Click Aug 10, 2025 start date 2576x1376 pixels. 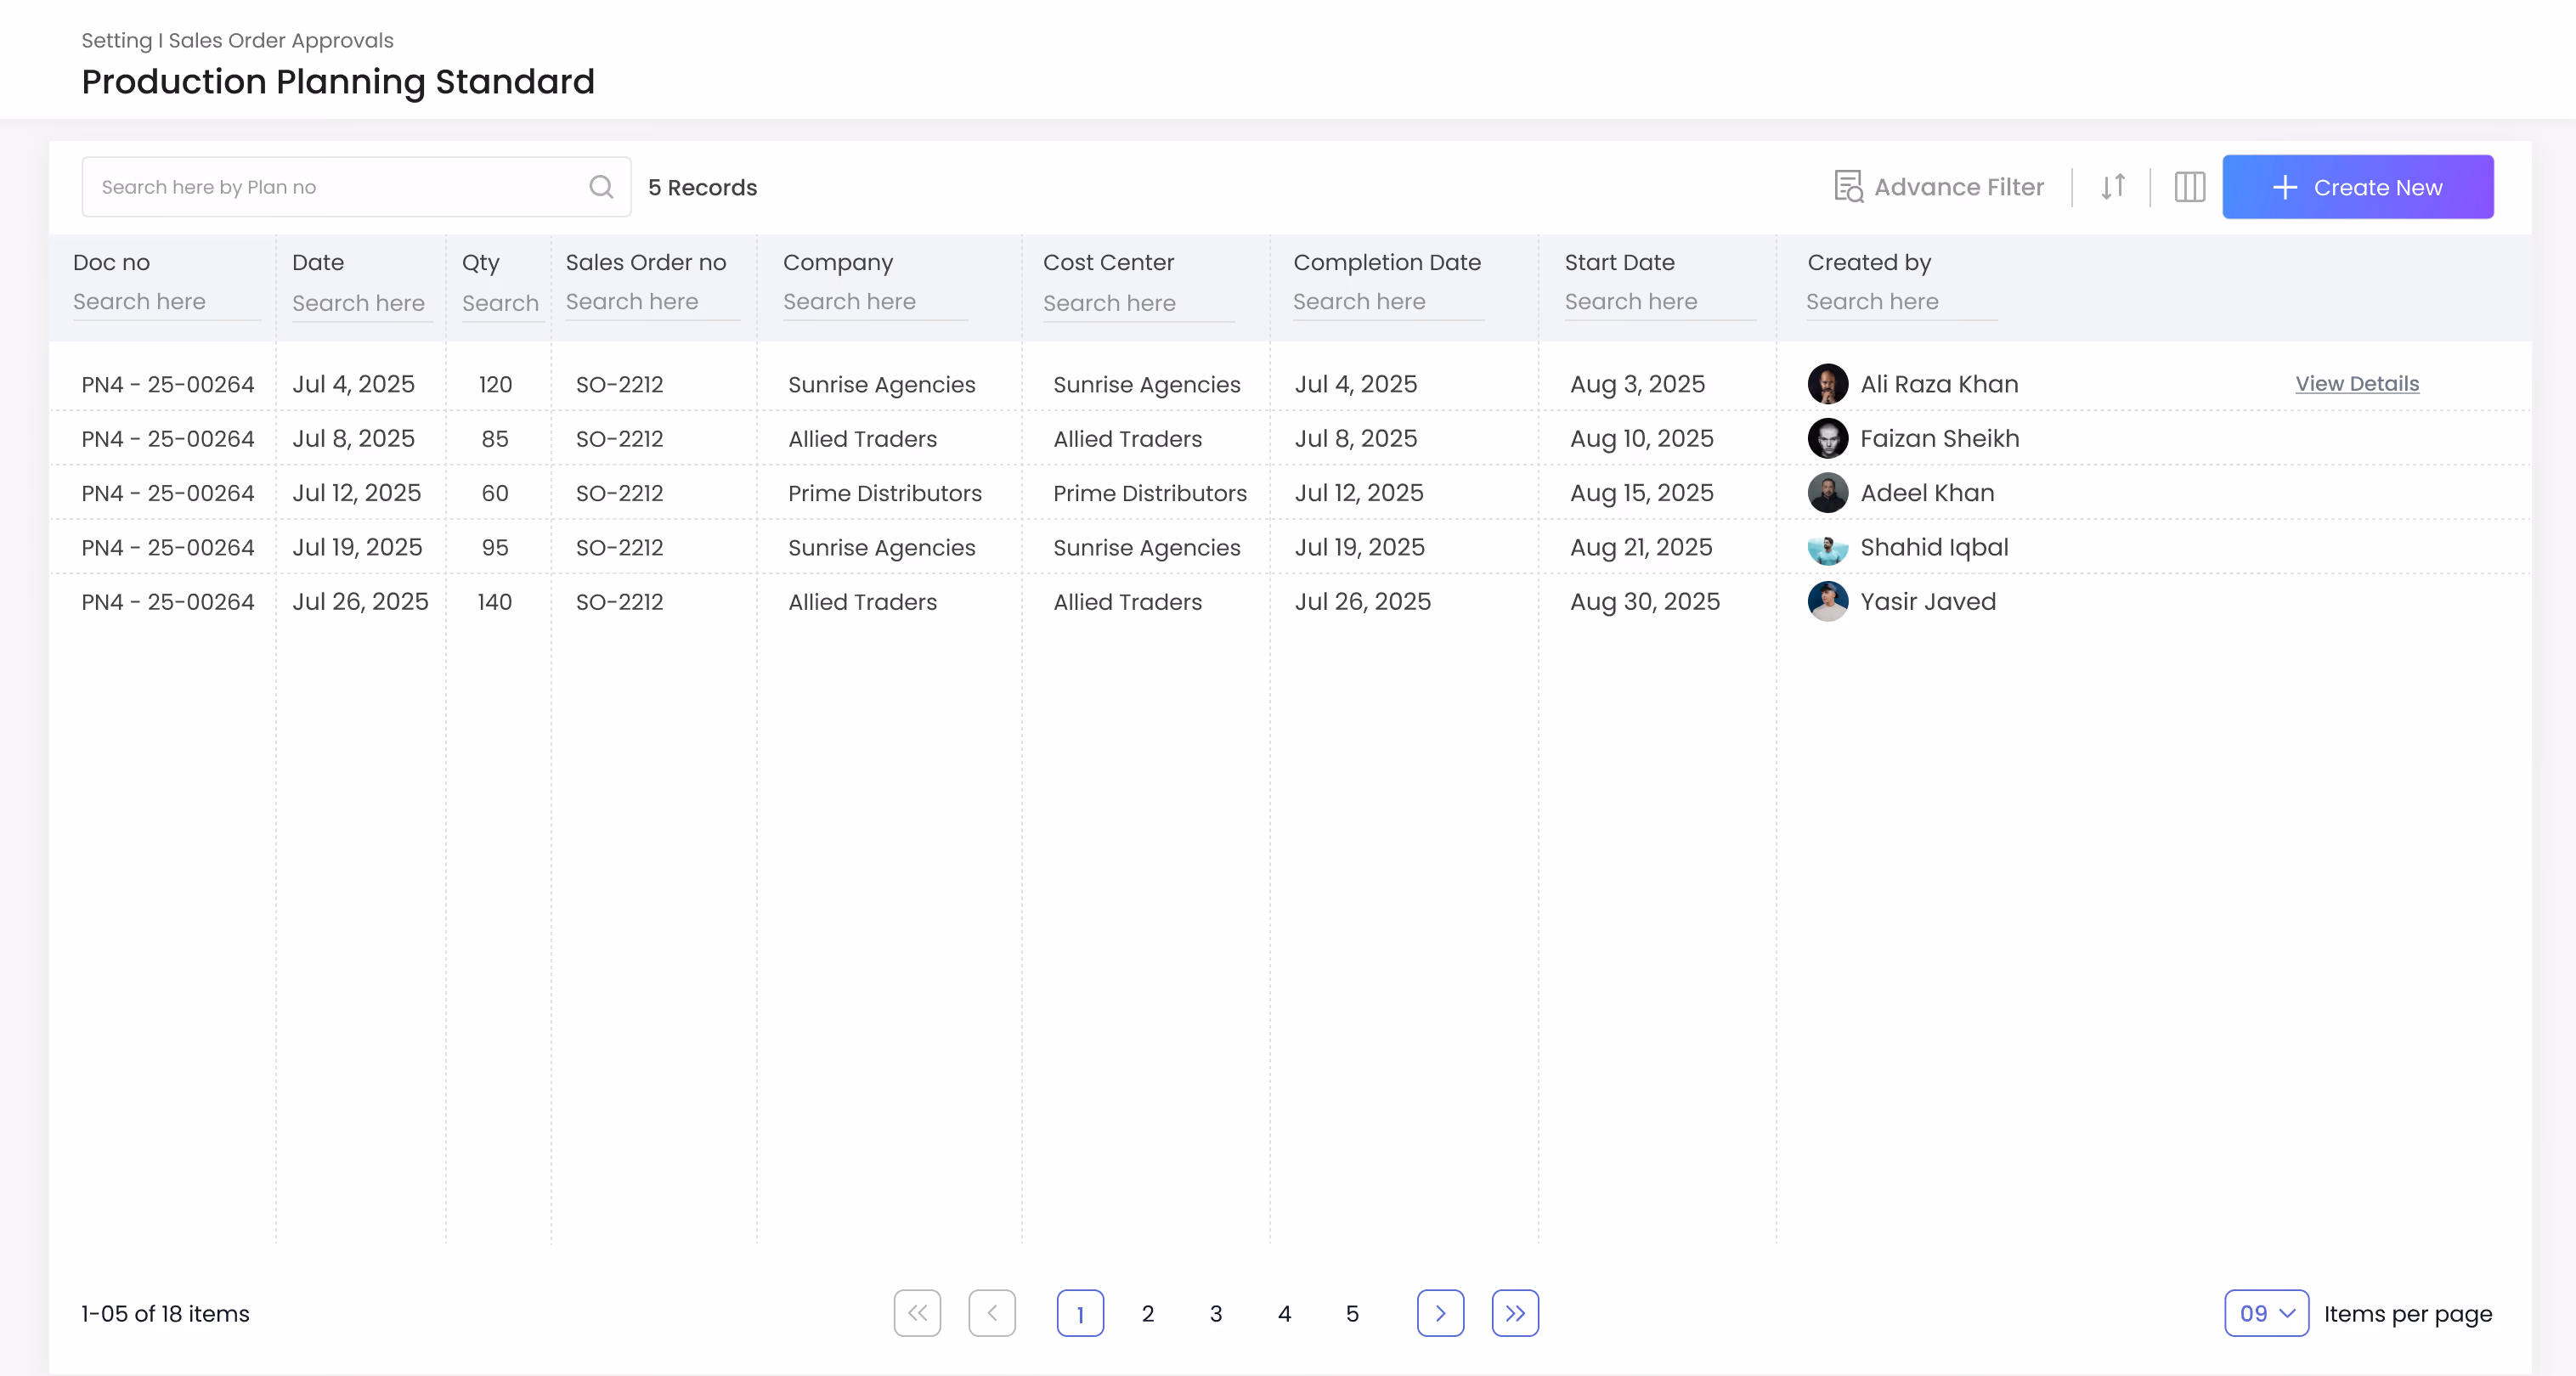click(x=1641, y=438)
